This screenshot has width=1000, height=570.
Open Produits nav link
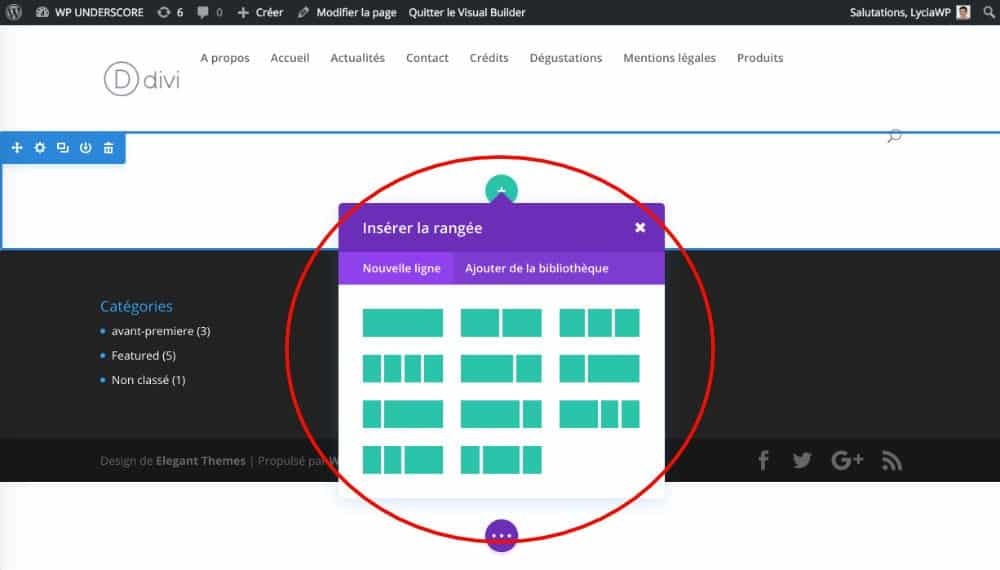pyautogui.click(x=760, y=58)
